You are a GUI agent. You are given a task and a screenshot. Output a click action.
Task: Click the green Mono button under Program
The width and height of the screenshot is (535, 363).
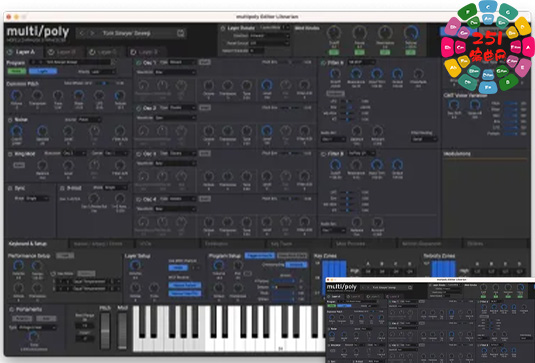pos(17,71)
